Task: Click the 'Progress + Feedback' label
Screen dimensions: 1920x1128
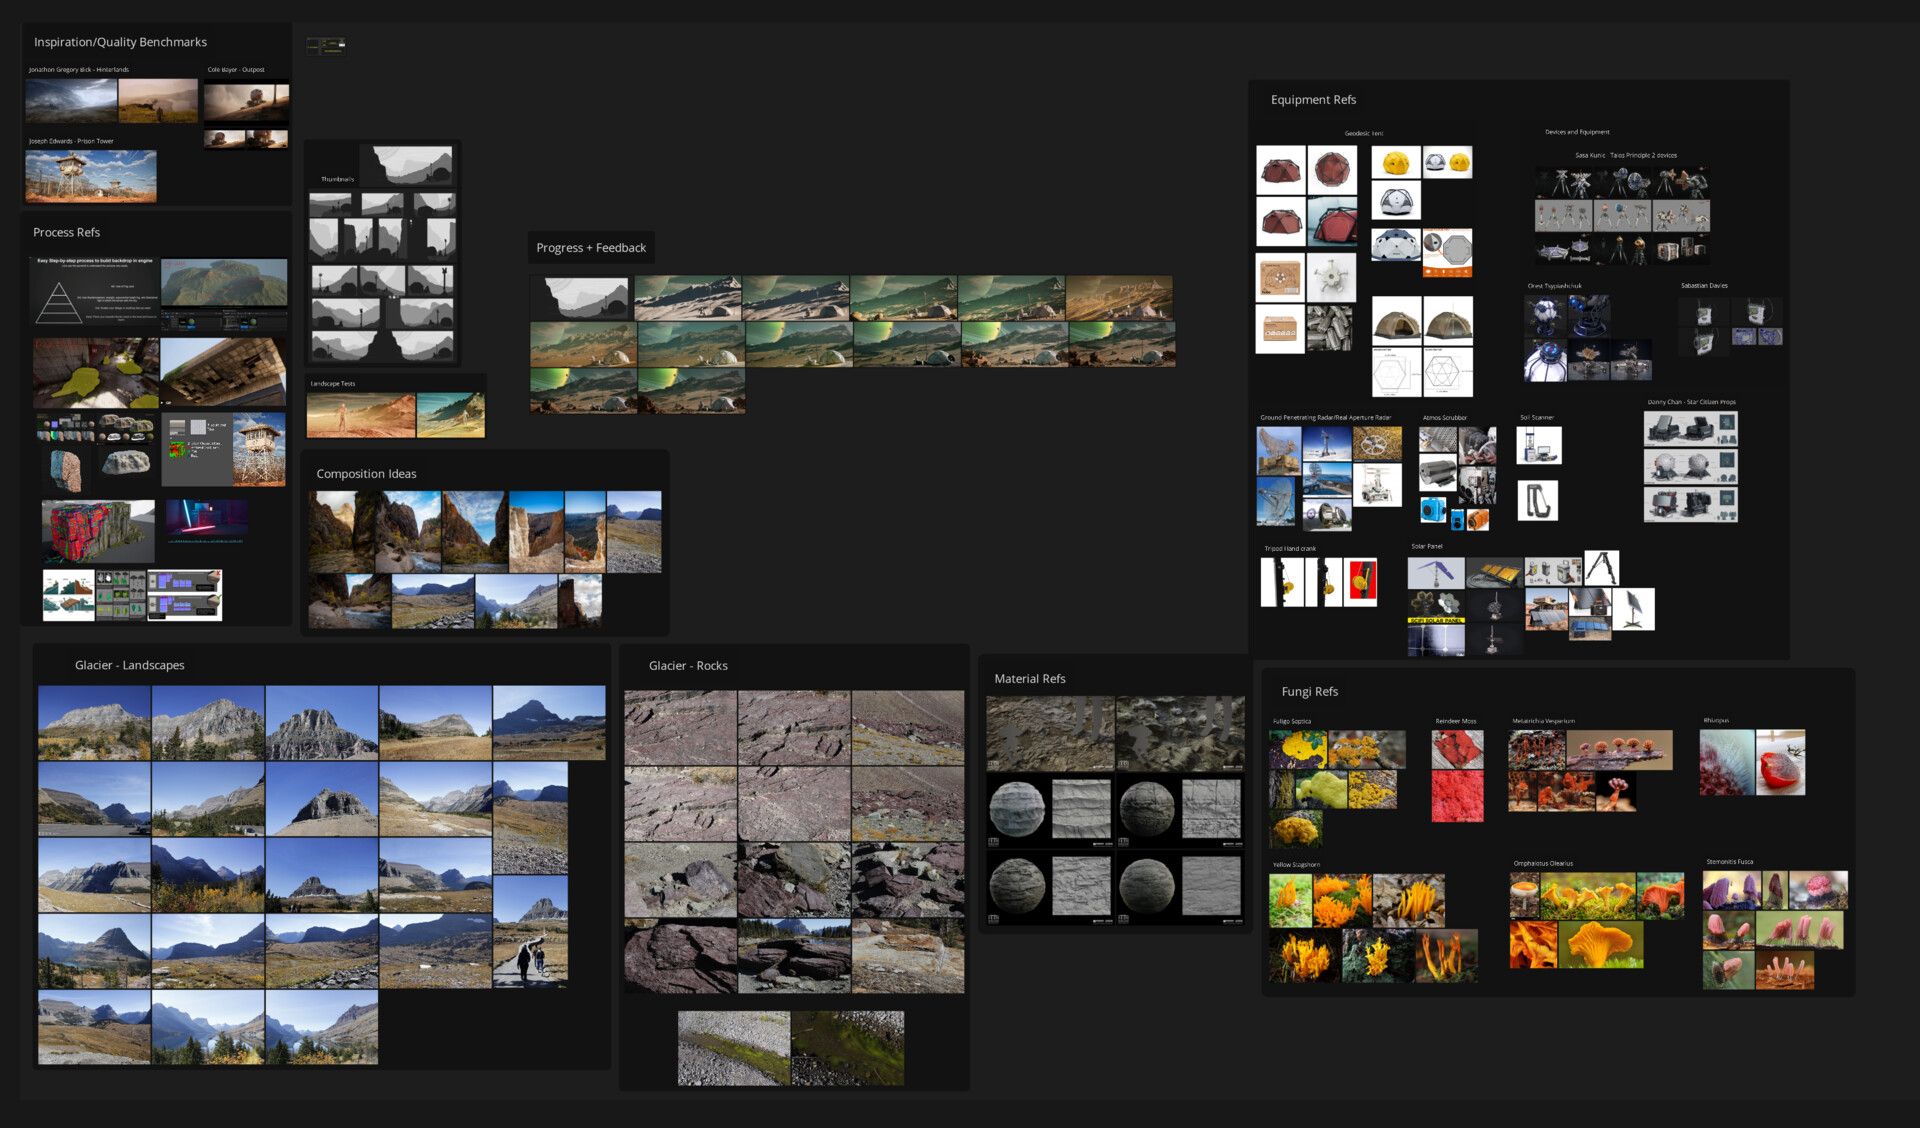Action: pos(590,248)
